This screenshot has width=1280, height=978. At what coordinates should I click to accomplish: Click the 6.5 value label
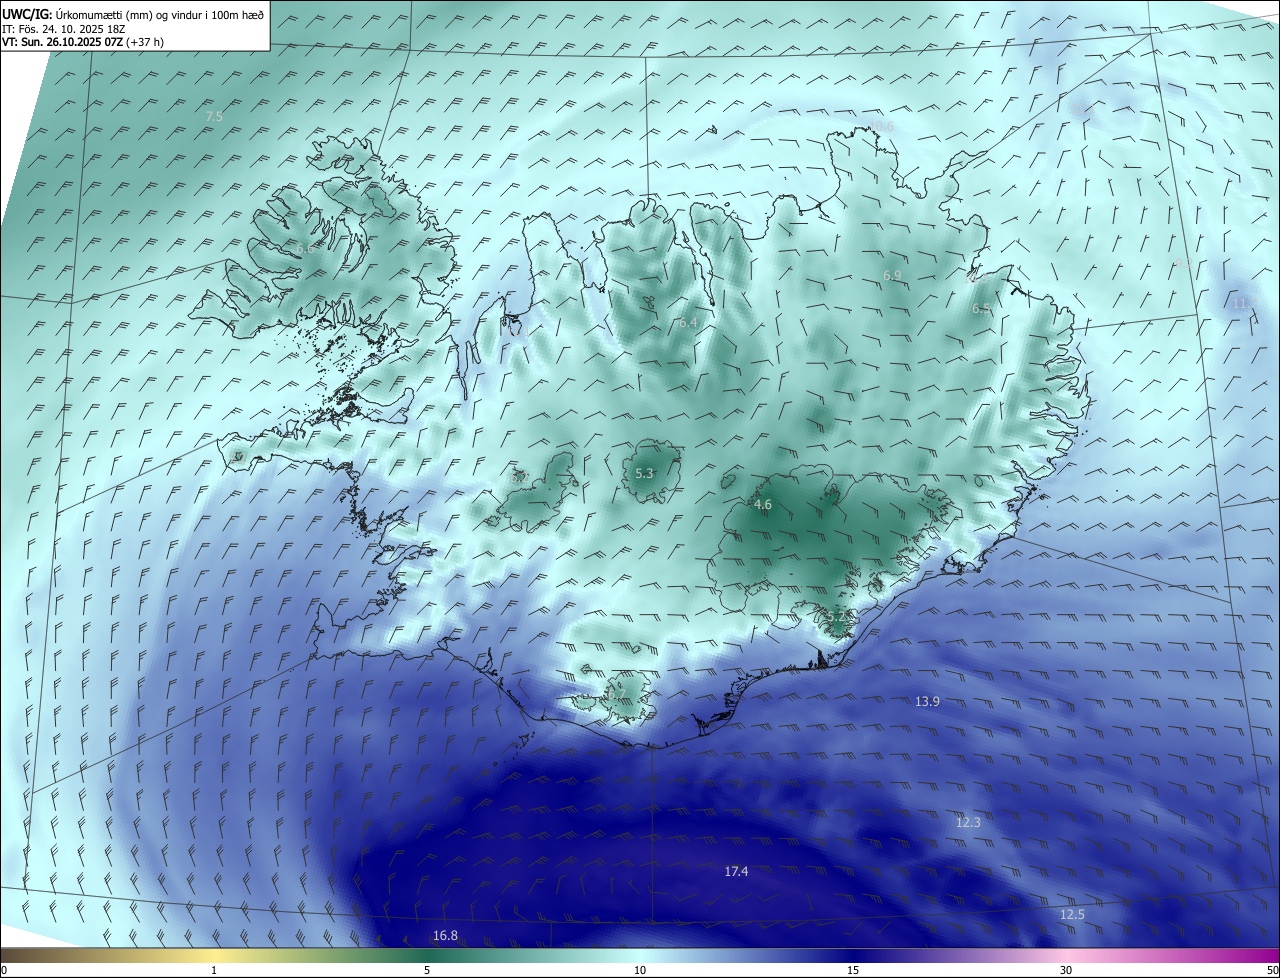pyautogui.click(x=981, y=309)
